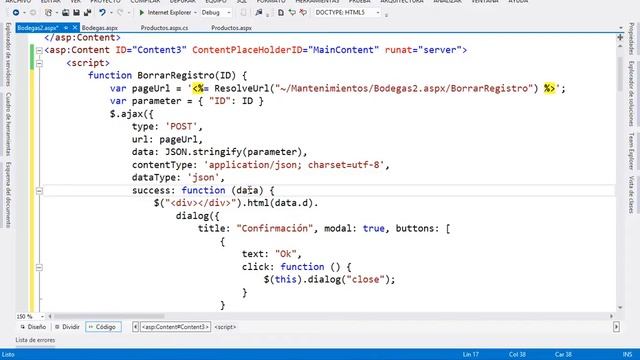Click the Navigate Forward arrow icon
Image resolution: width=640 pixels, height=360 pixels.
tap(33, 13)
